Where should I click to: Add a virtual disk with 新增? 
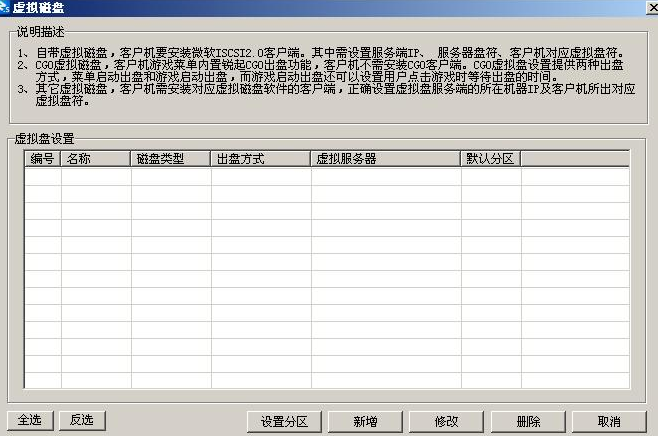(x=365, y=421)
